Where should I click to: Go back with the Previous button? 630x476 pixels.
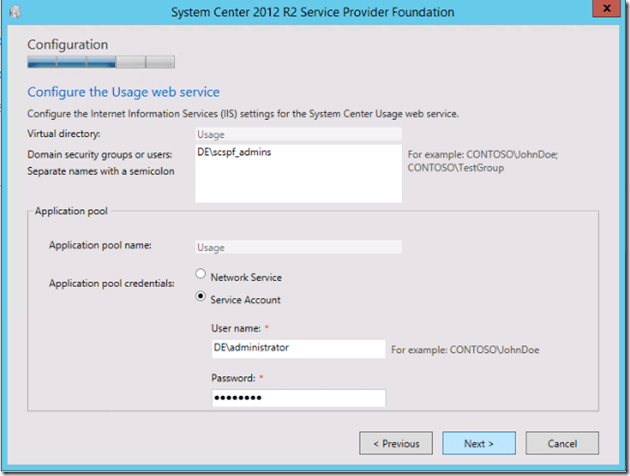coord(396,443)
